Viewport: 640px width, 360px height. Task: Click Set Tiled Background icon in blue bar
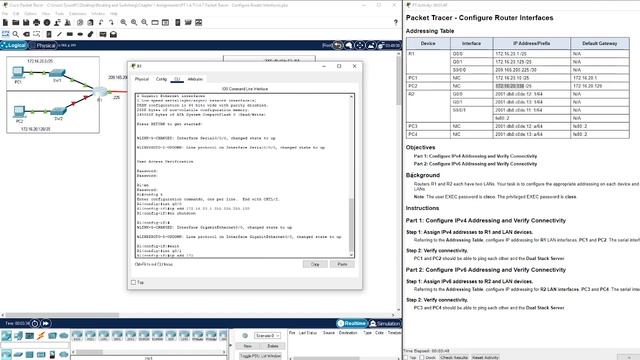[370, 45]
